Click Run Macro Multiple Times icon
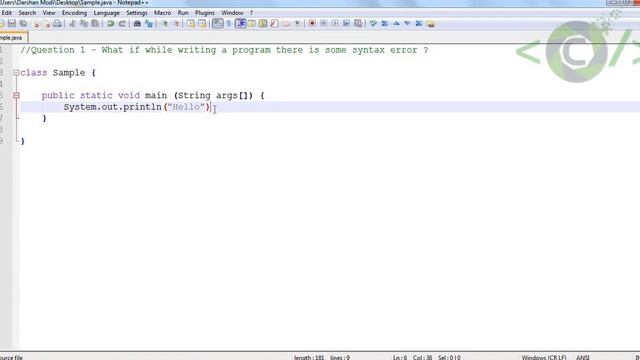Viewport: 640px width, 360px height. 347,24
